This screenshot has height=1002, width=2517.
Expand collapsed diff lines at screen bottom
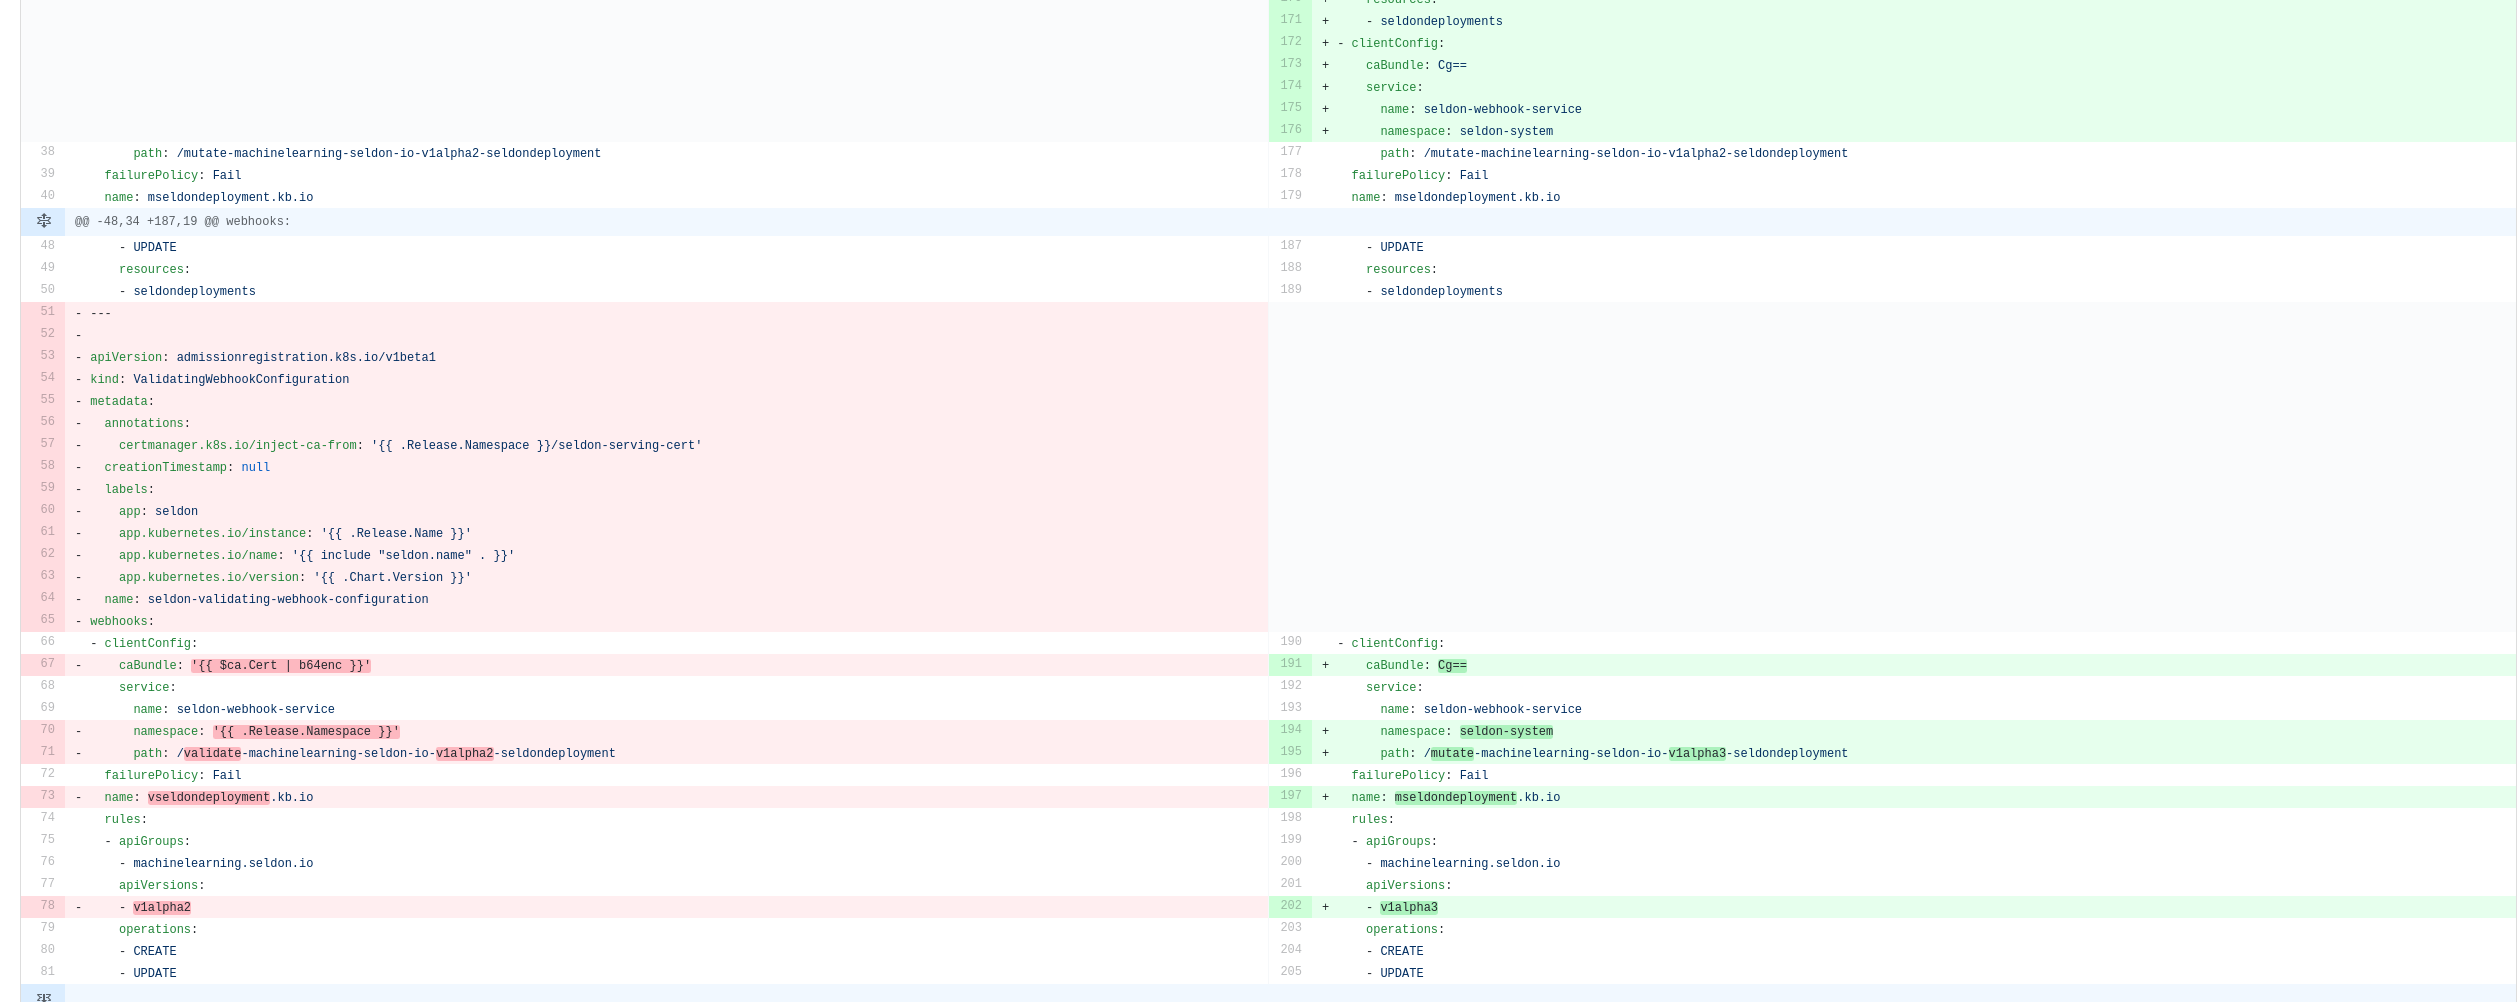tap(44, 997)
